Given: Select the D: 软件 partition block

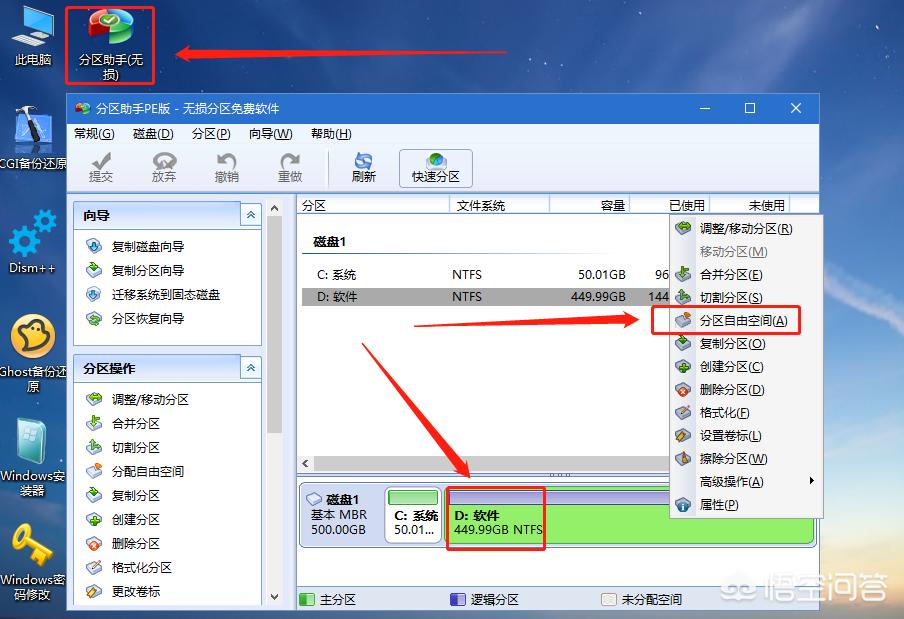Looking at the screenshot, I should click(494, 517).
